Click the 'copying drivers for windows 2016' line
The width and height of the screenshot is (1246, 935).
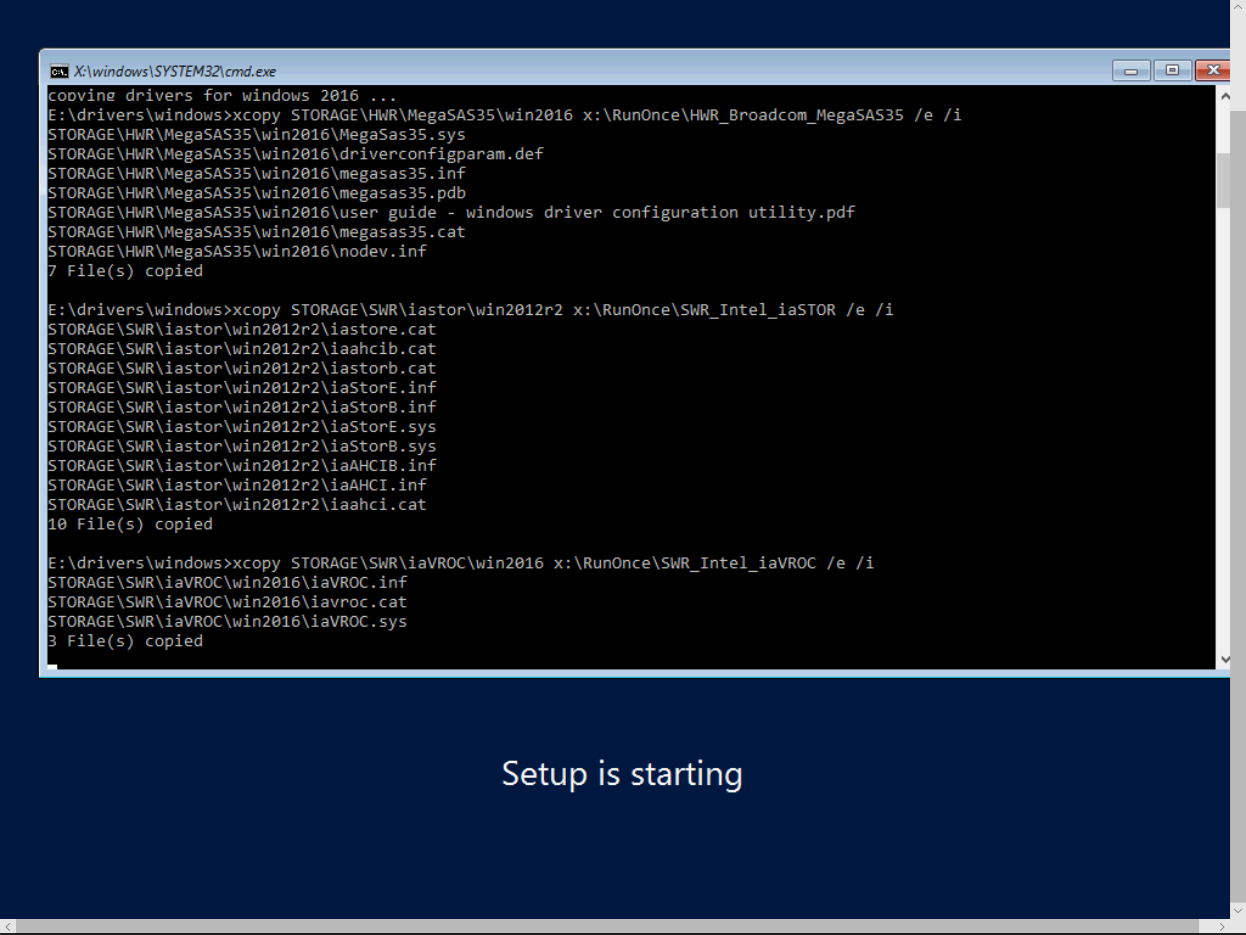point(222,96)
